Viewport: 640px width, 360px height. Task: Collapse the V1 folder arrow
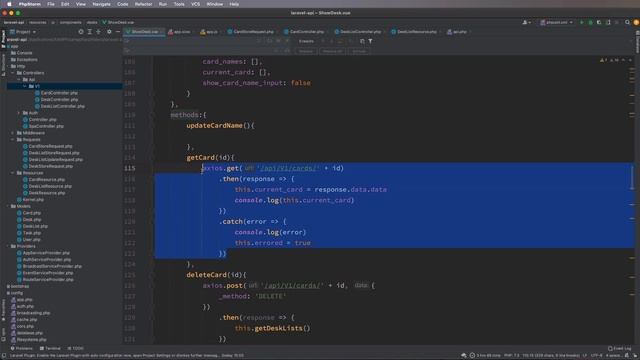point(25,86)
